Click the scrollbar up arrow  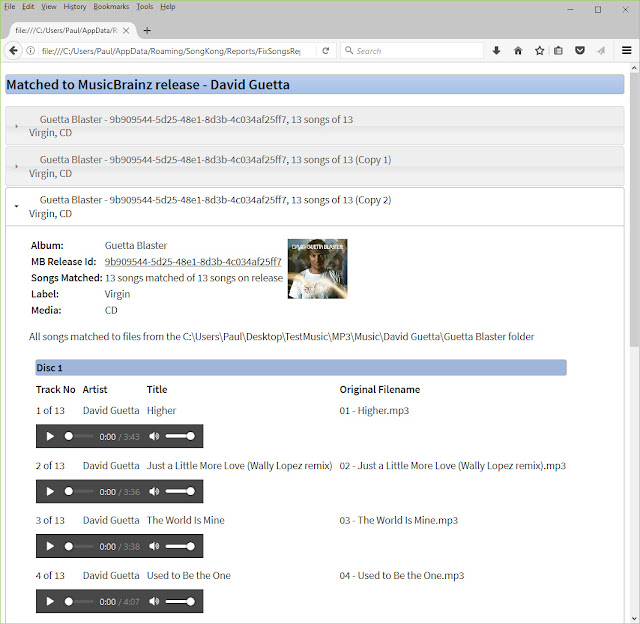[x=634, y=68]
